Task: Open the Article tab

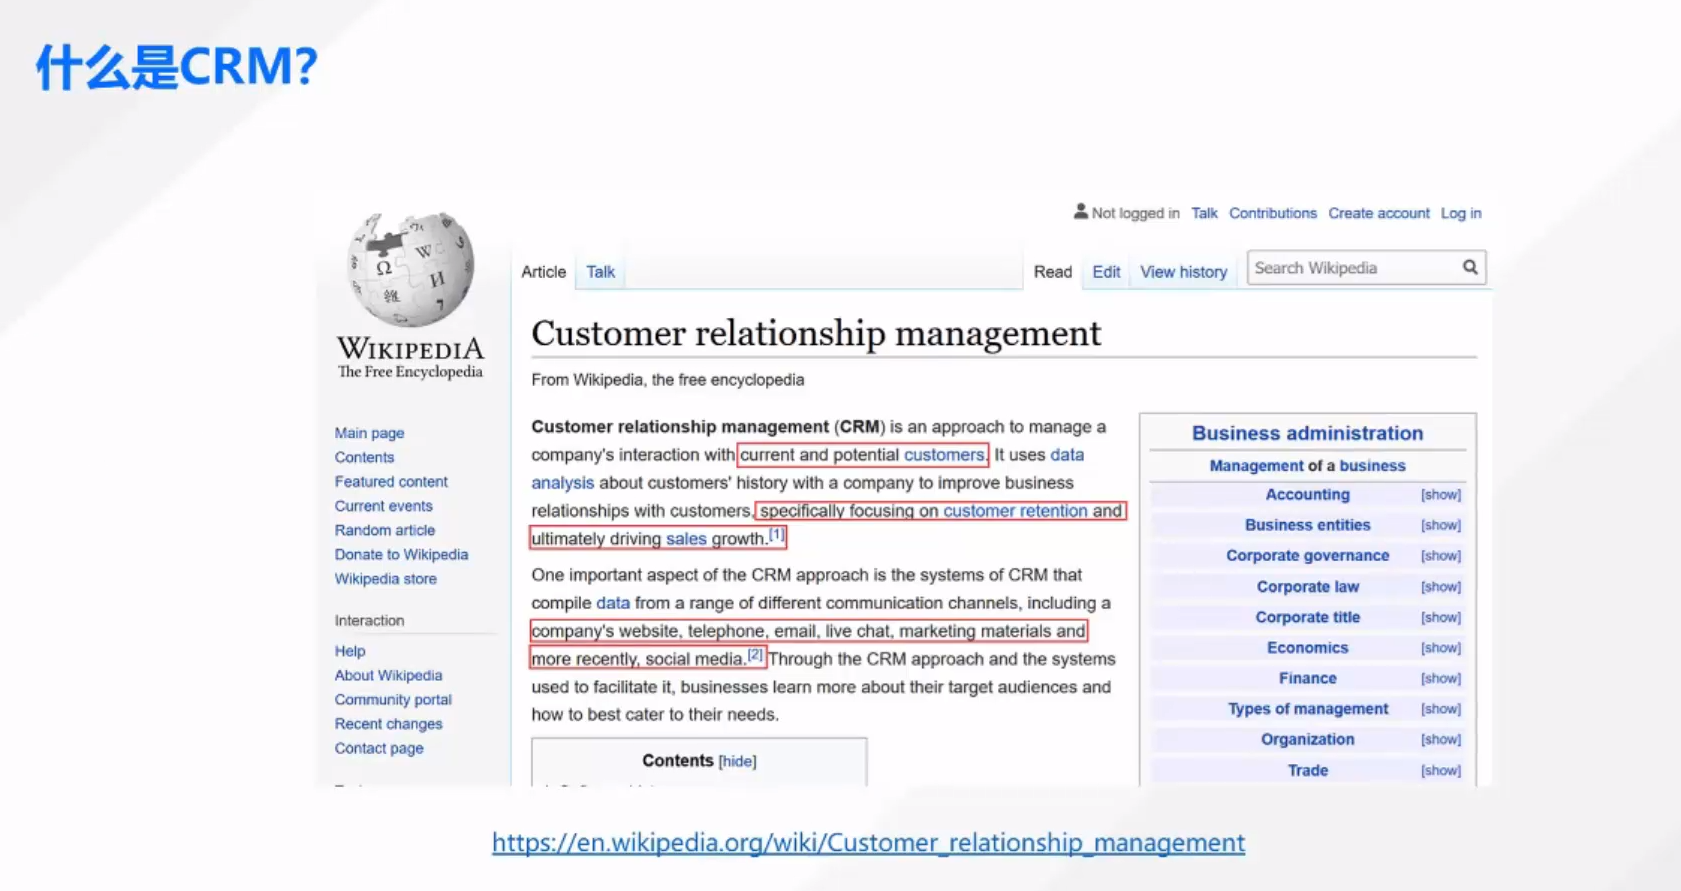Action: tap(543, 272)
